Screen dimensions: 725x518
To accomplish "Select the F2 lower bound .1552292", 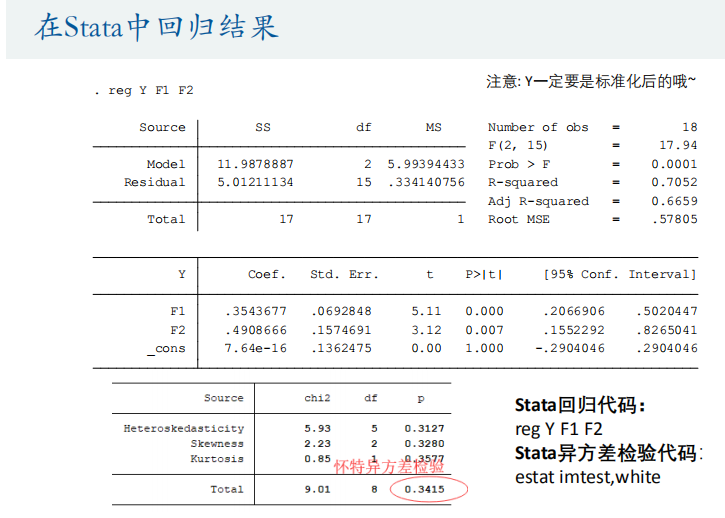I will 574,330.
